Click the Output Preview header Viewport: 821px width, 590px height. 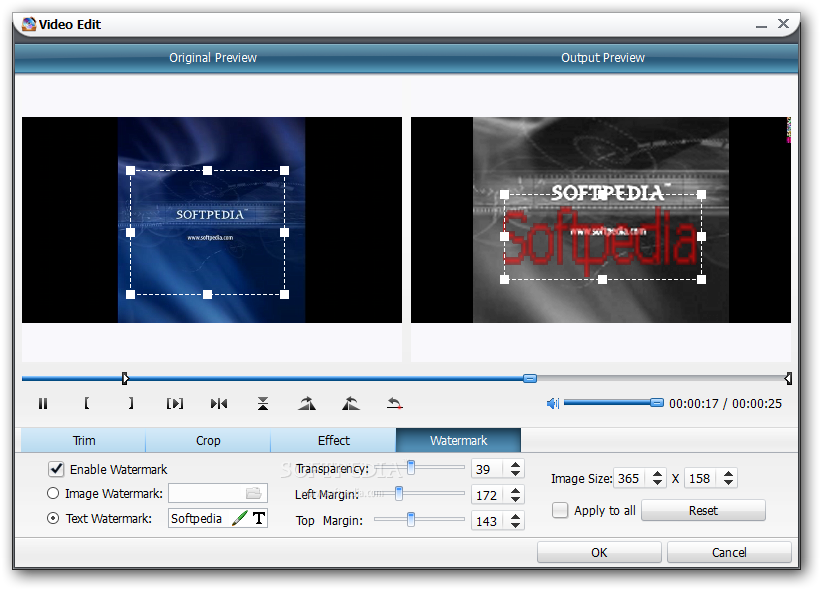(x=603, y=58)
